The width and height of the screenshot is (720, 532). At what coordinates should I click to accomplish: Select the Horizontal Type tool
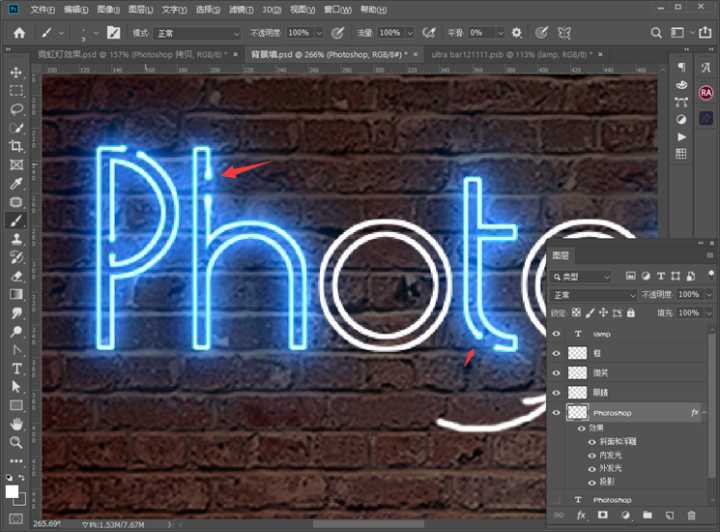tap(16, 369)
